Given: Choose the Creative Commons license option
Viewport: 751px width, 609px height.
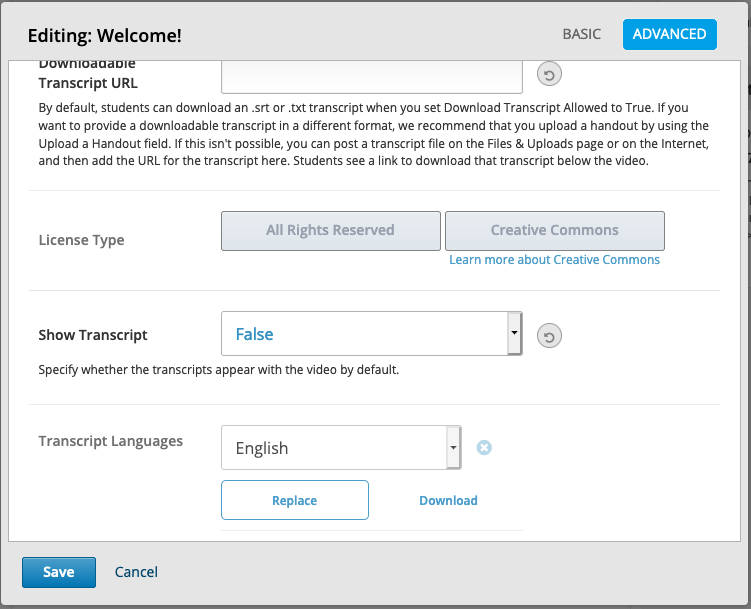Looking at the screenshot, I should [555, 231].
